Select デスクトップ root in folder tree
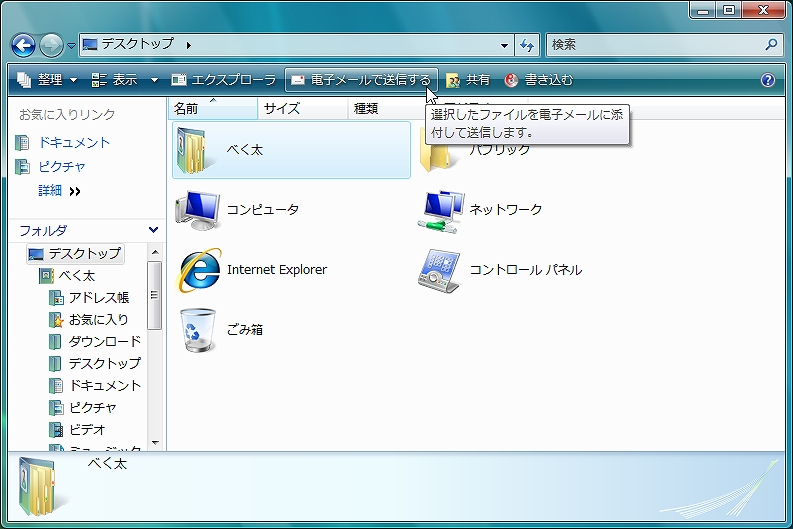 [75, 253]
